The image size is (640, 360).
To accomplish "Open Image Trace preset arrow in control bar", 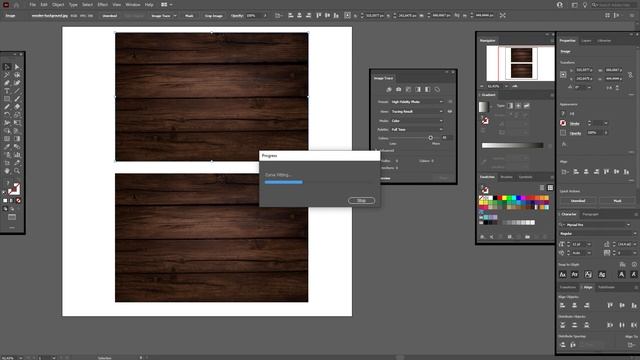I will click(175, 16).
